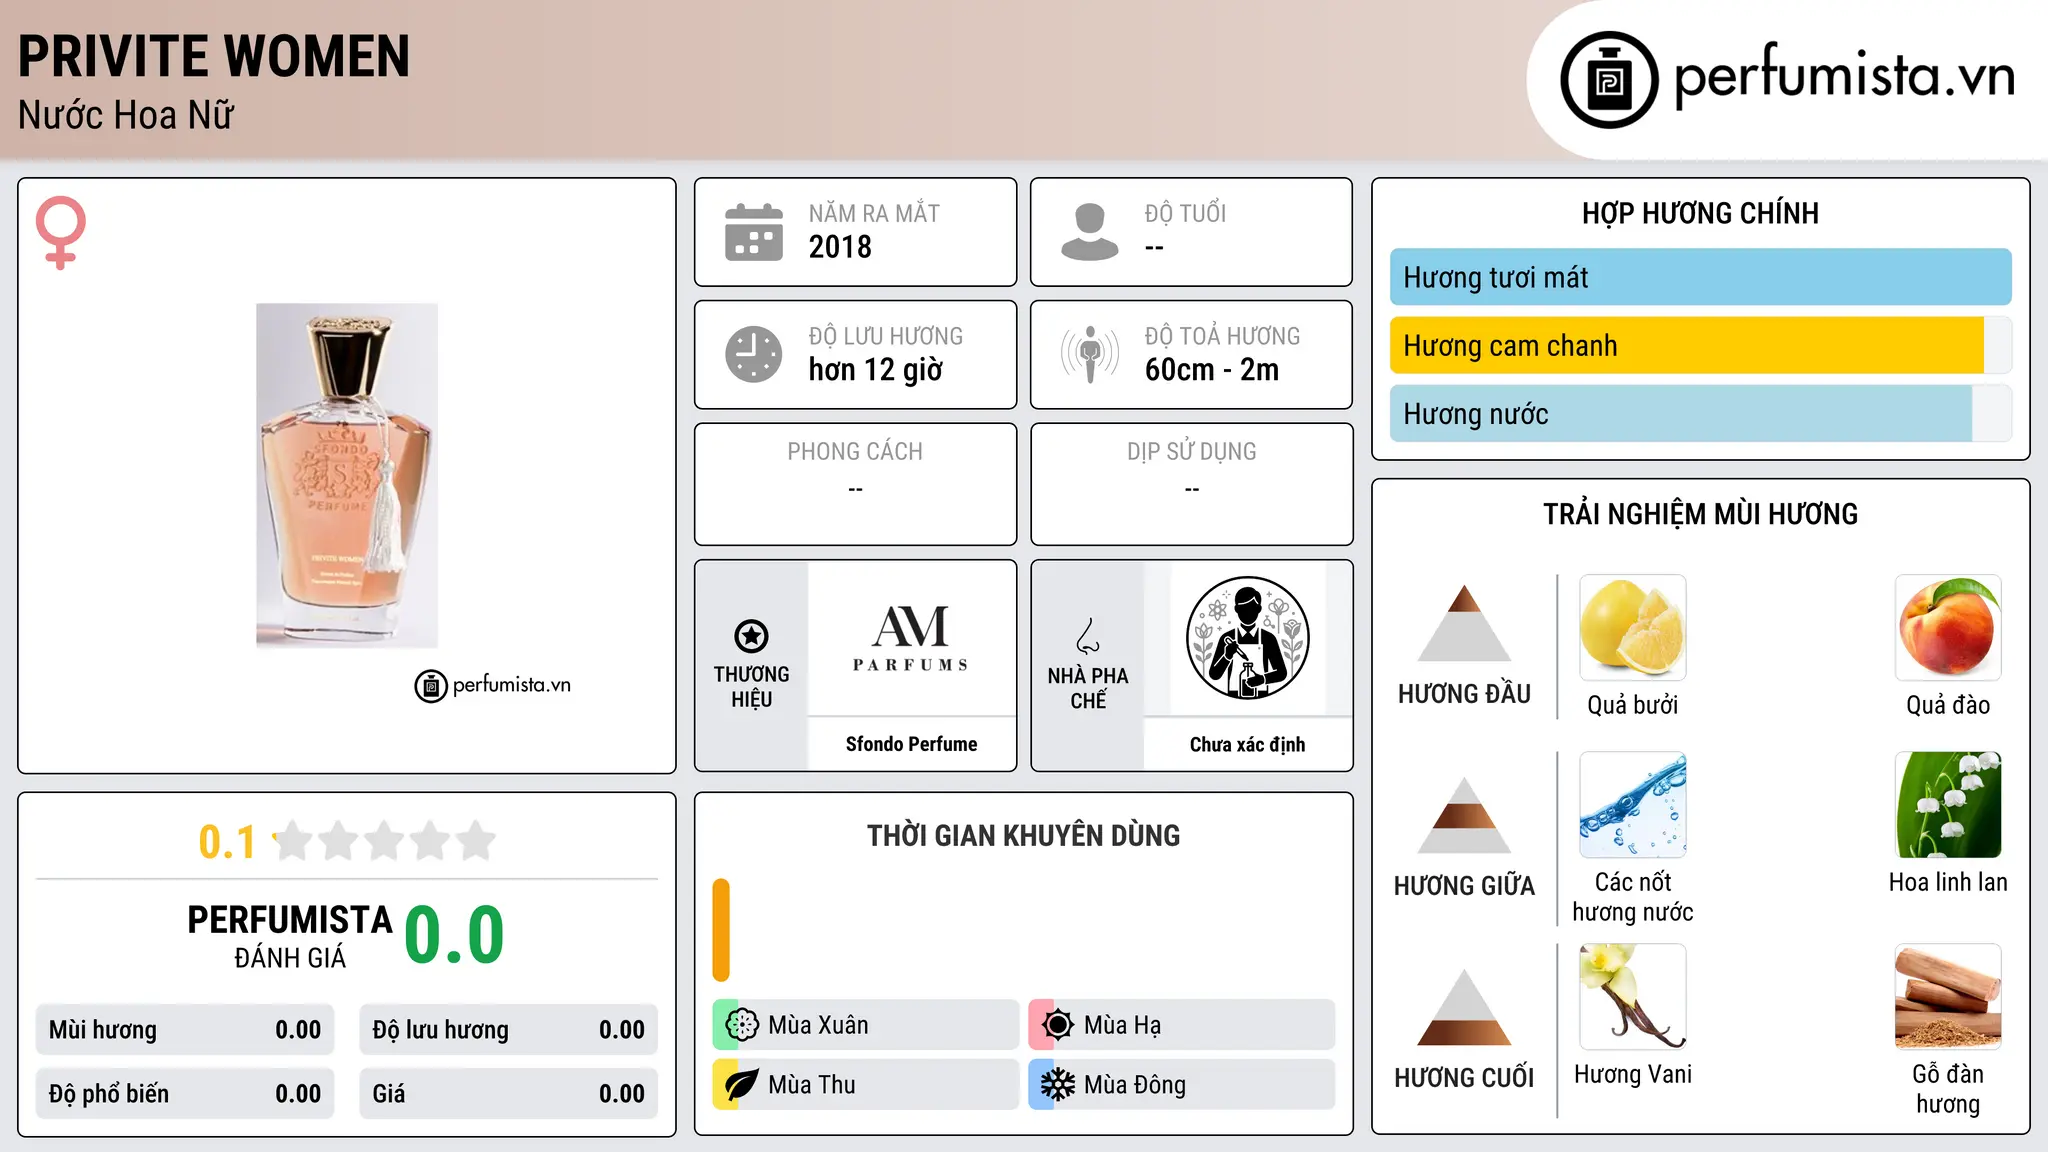Click the '60cm - 2m' sillage value
Screen dimensions: 2048x1152
pos(1212,370)
